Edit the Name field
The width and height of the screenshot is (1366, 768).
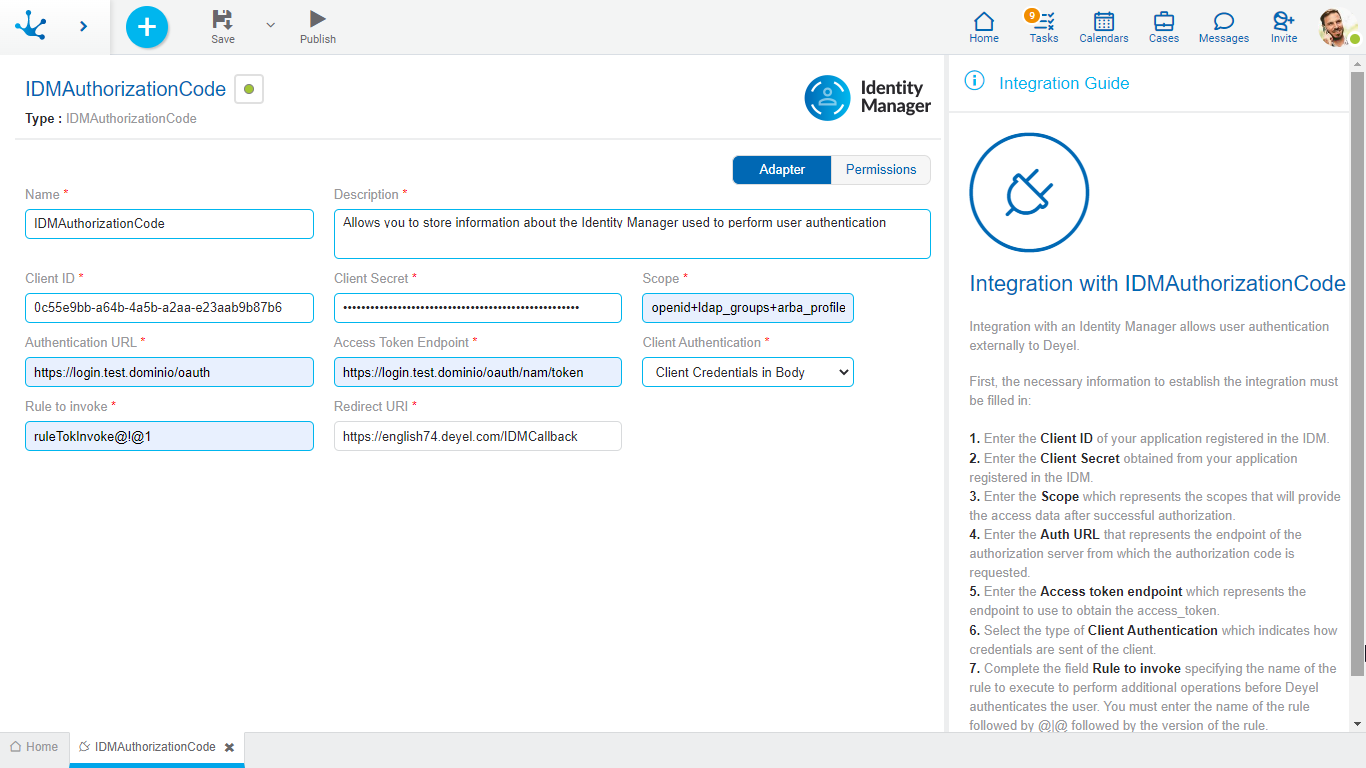click(x=169, y=224)
